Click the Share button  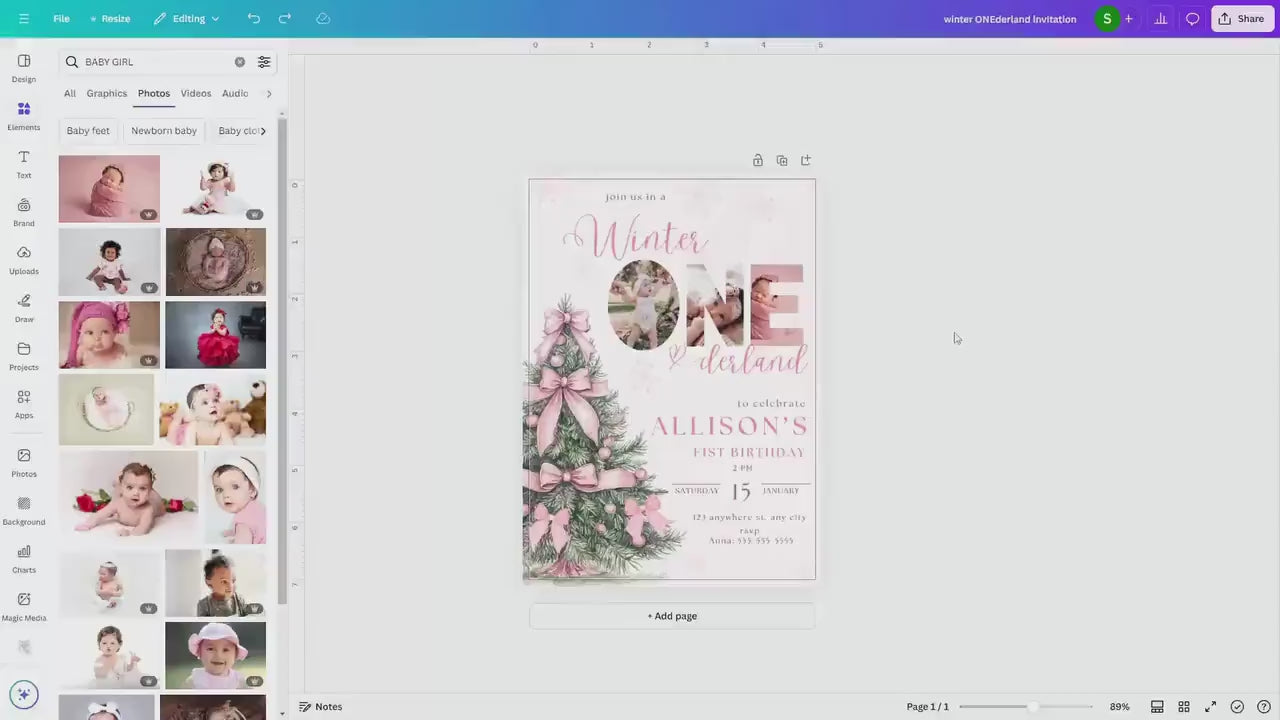pos(1243,18)
